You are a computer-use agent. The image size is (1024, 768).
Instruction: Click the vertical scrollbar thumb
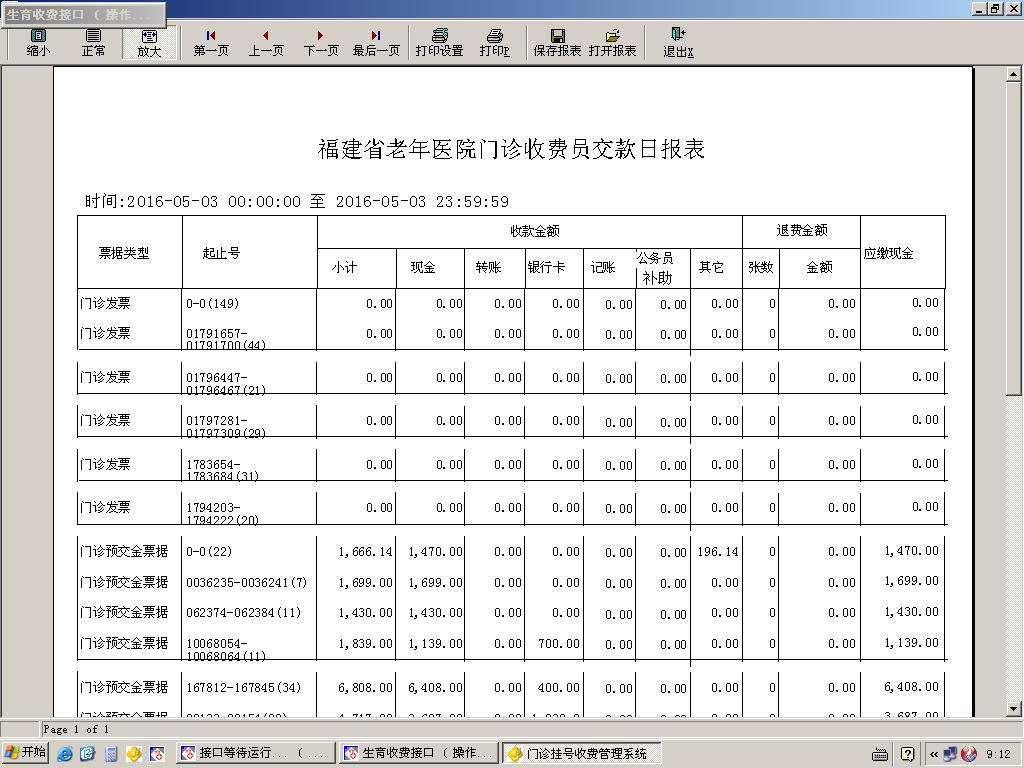[x=1014, y=238]
